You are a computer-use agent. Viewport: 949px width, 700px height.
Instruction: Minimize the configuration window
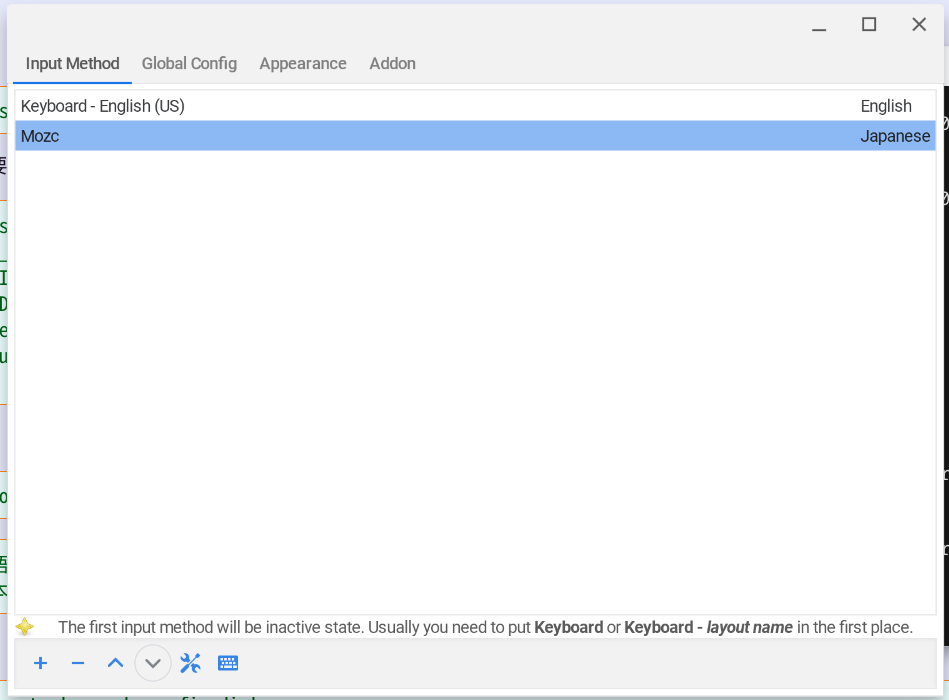[x=818, y=24]
